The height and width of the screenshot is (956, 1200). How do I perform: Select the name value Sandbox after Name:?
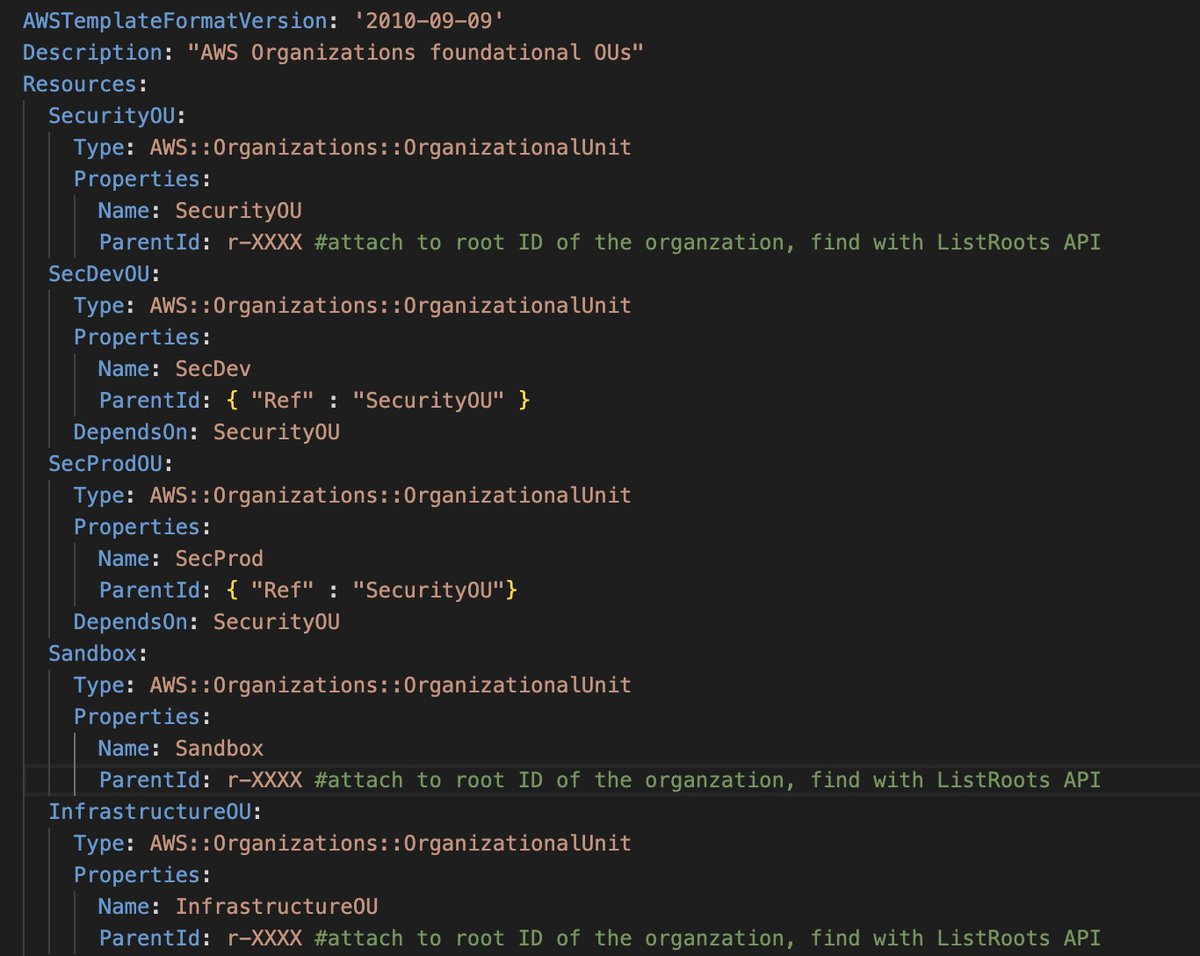(x=219, y=749)
